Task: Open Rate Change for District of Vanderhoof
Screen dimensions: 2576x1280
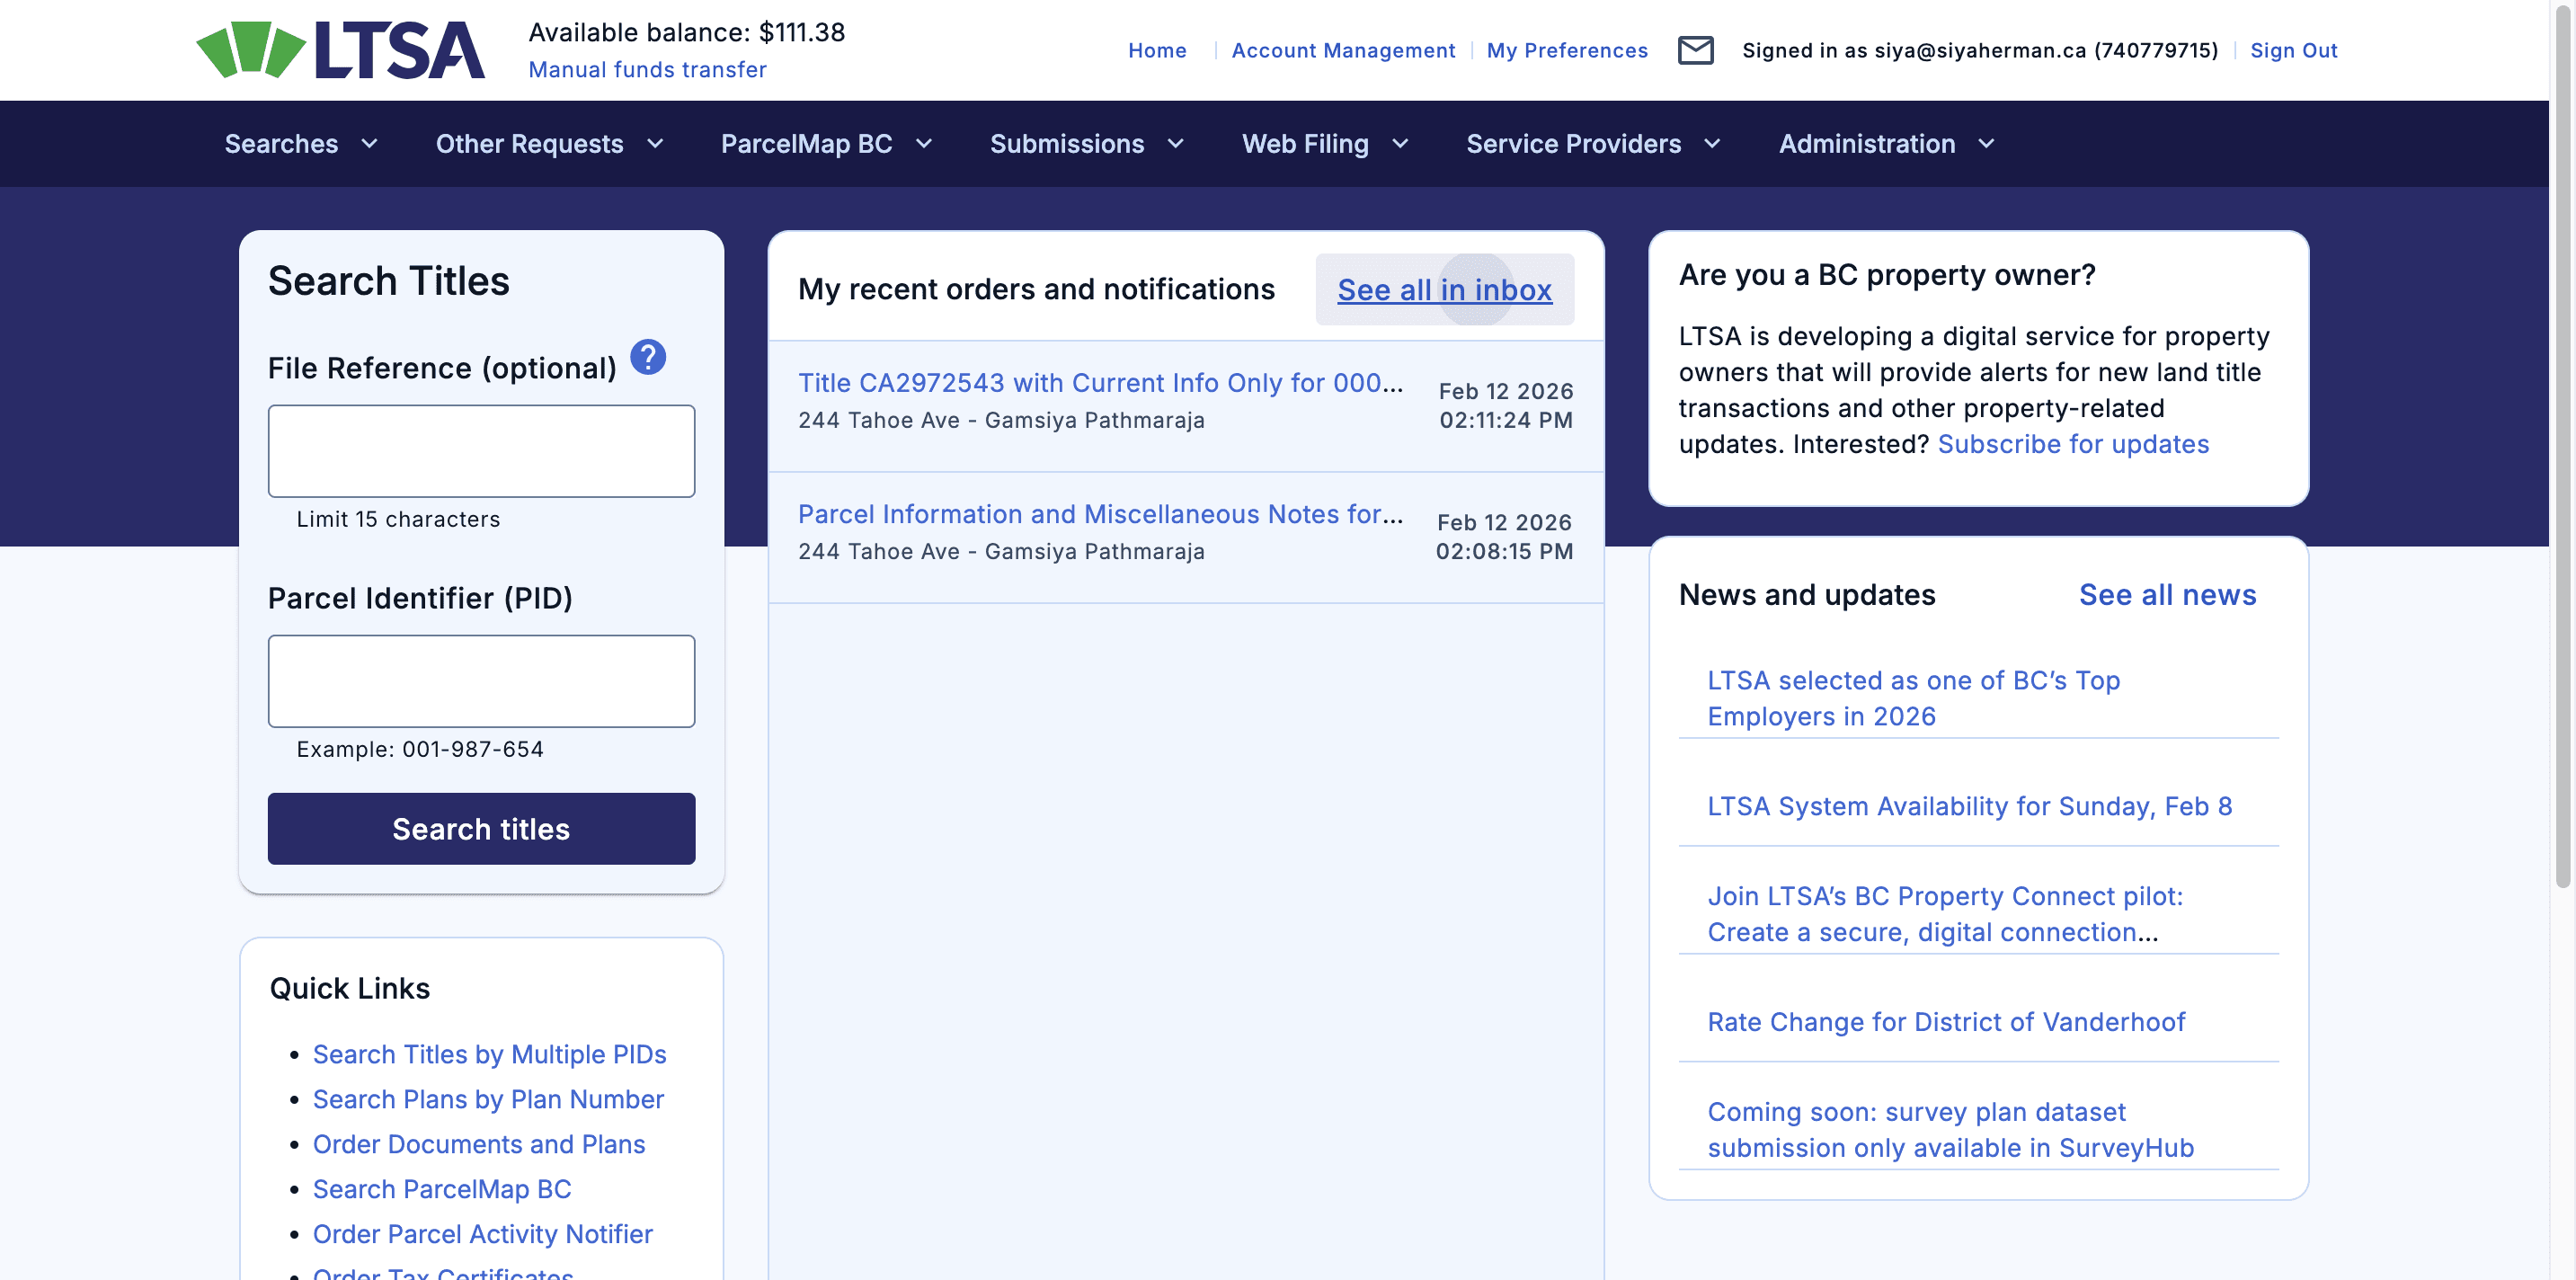Action: (x=1946, y=1022)
